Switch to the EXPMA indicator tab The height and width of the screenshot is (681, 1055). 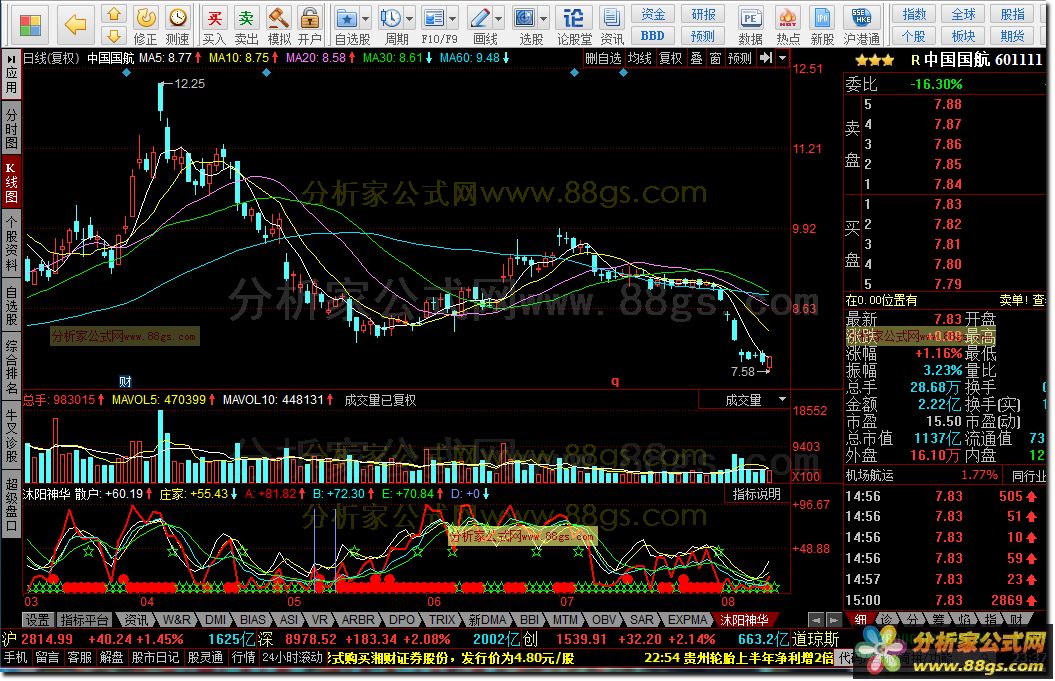[x=687, y=619]
